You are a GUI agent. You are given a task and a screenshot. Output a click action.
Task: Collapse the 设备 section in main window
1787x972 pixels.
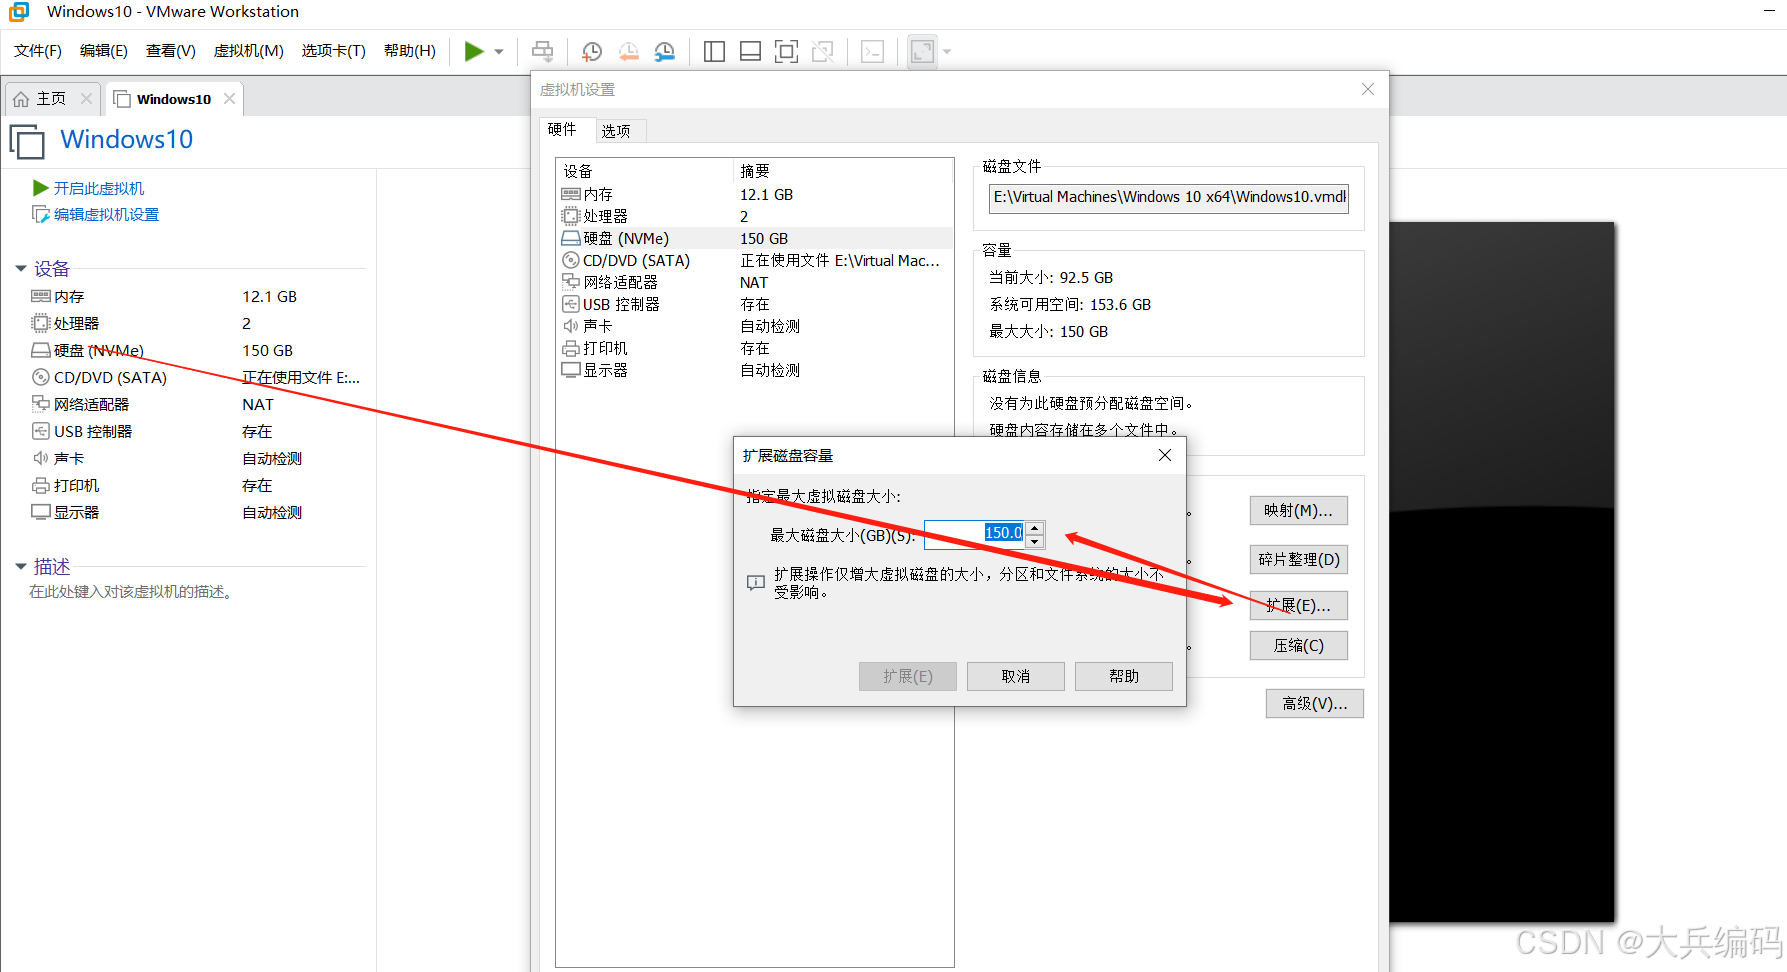point(21,268)
